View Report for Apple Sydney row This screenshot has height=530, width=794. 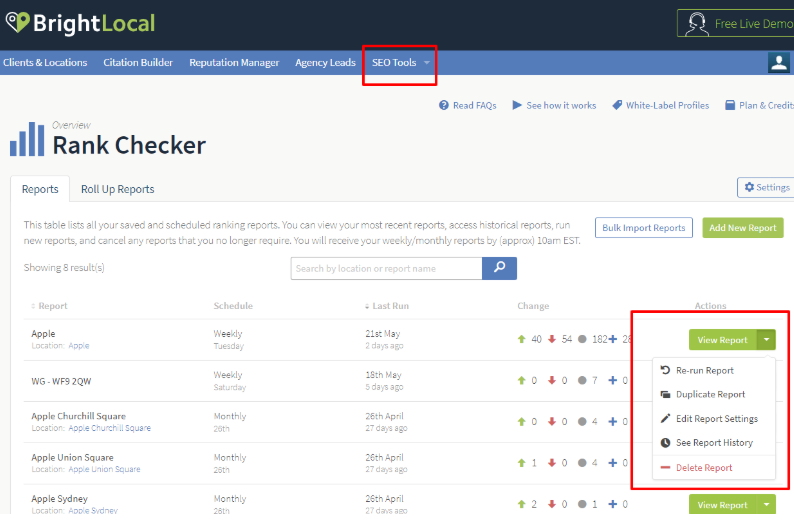point(723,505)
